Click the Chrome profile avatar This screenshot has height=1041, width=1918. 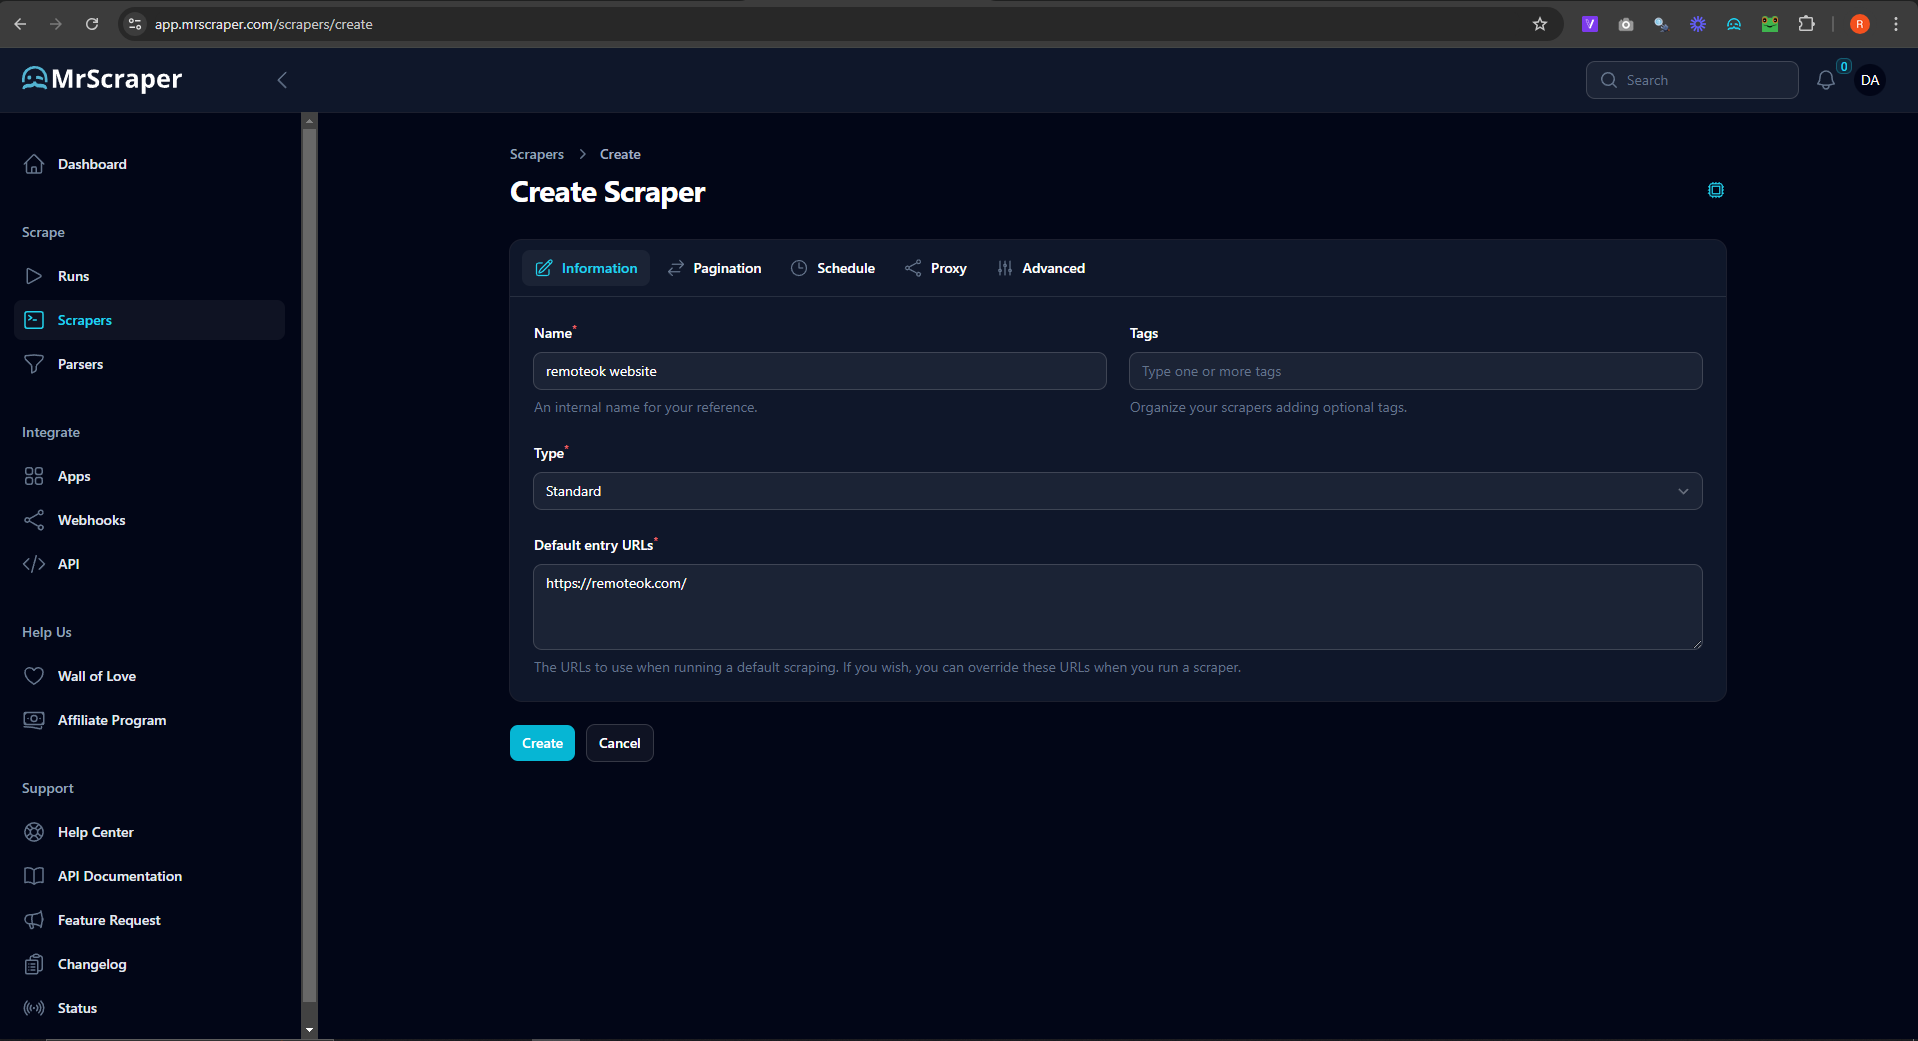1860,24
